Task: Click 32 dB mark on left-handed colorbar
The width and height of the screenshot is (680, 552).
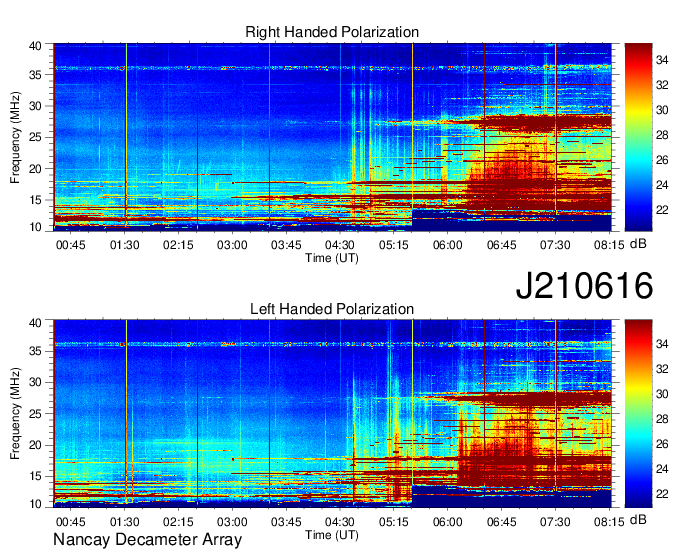Action: [x=662, y=369]
